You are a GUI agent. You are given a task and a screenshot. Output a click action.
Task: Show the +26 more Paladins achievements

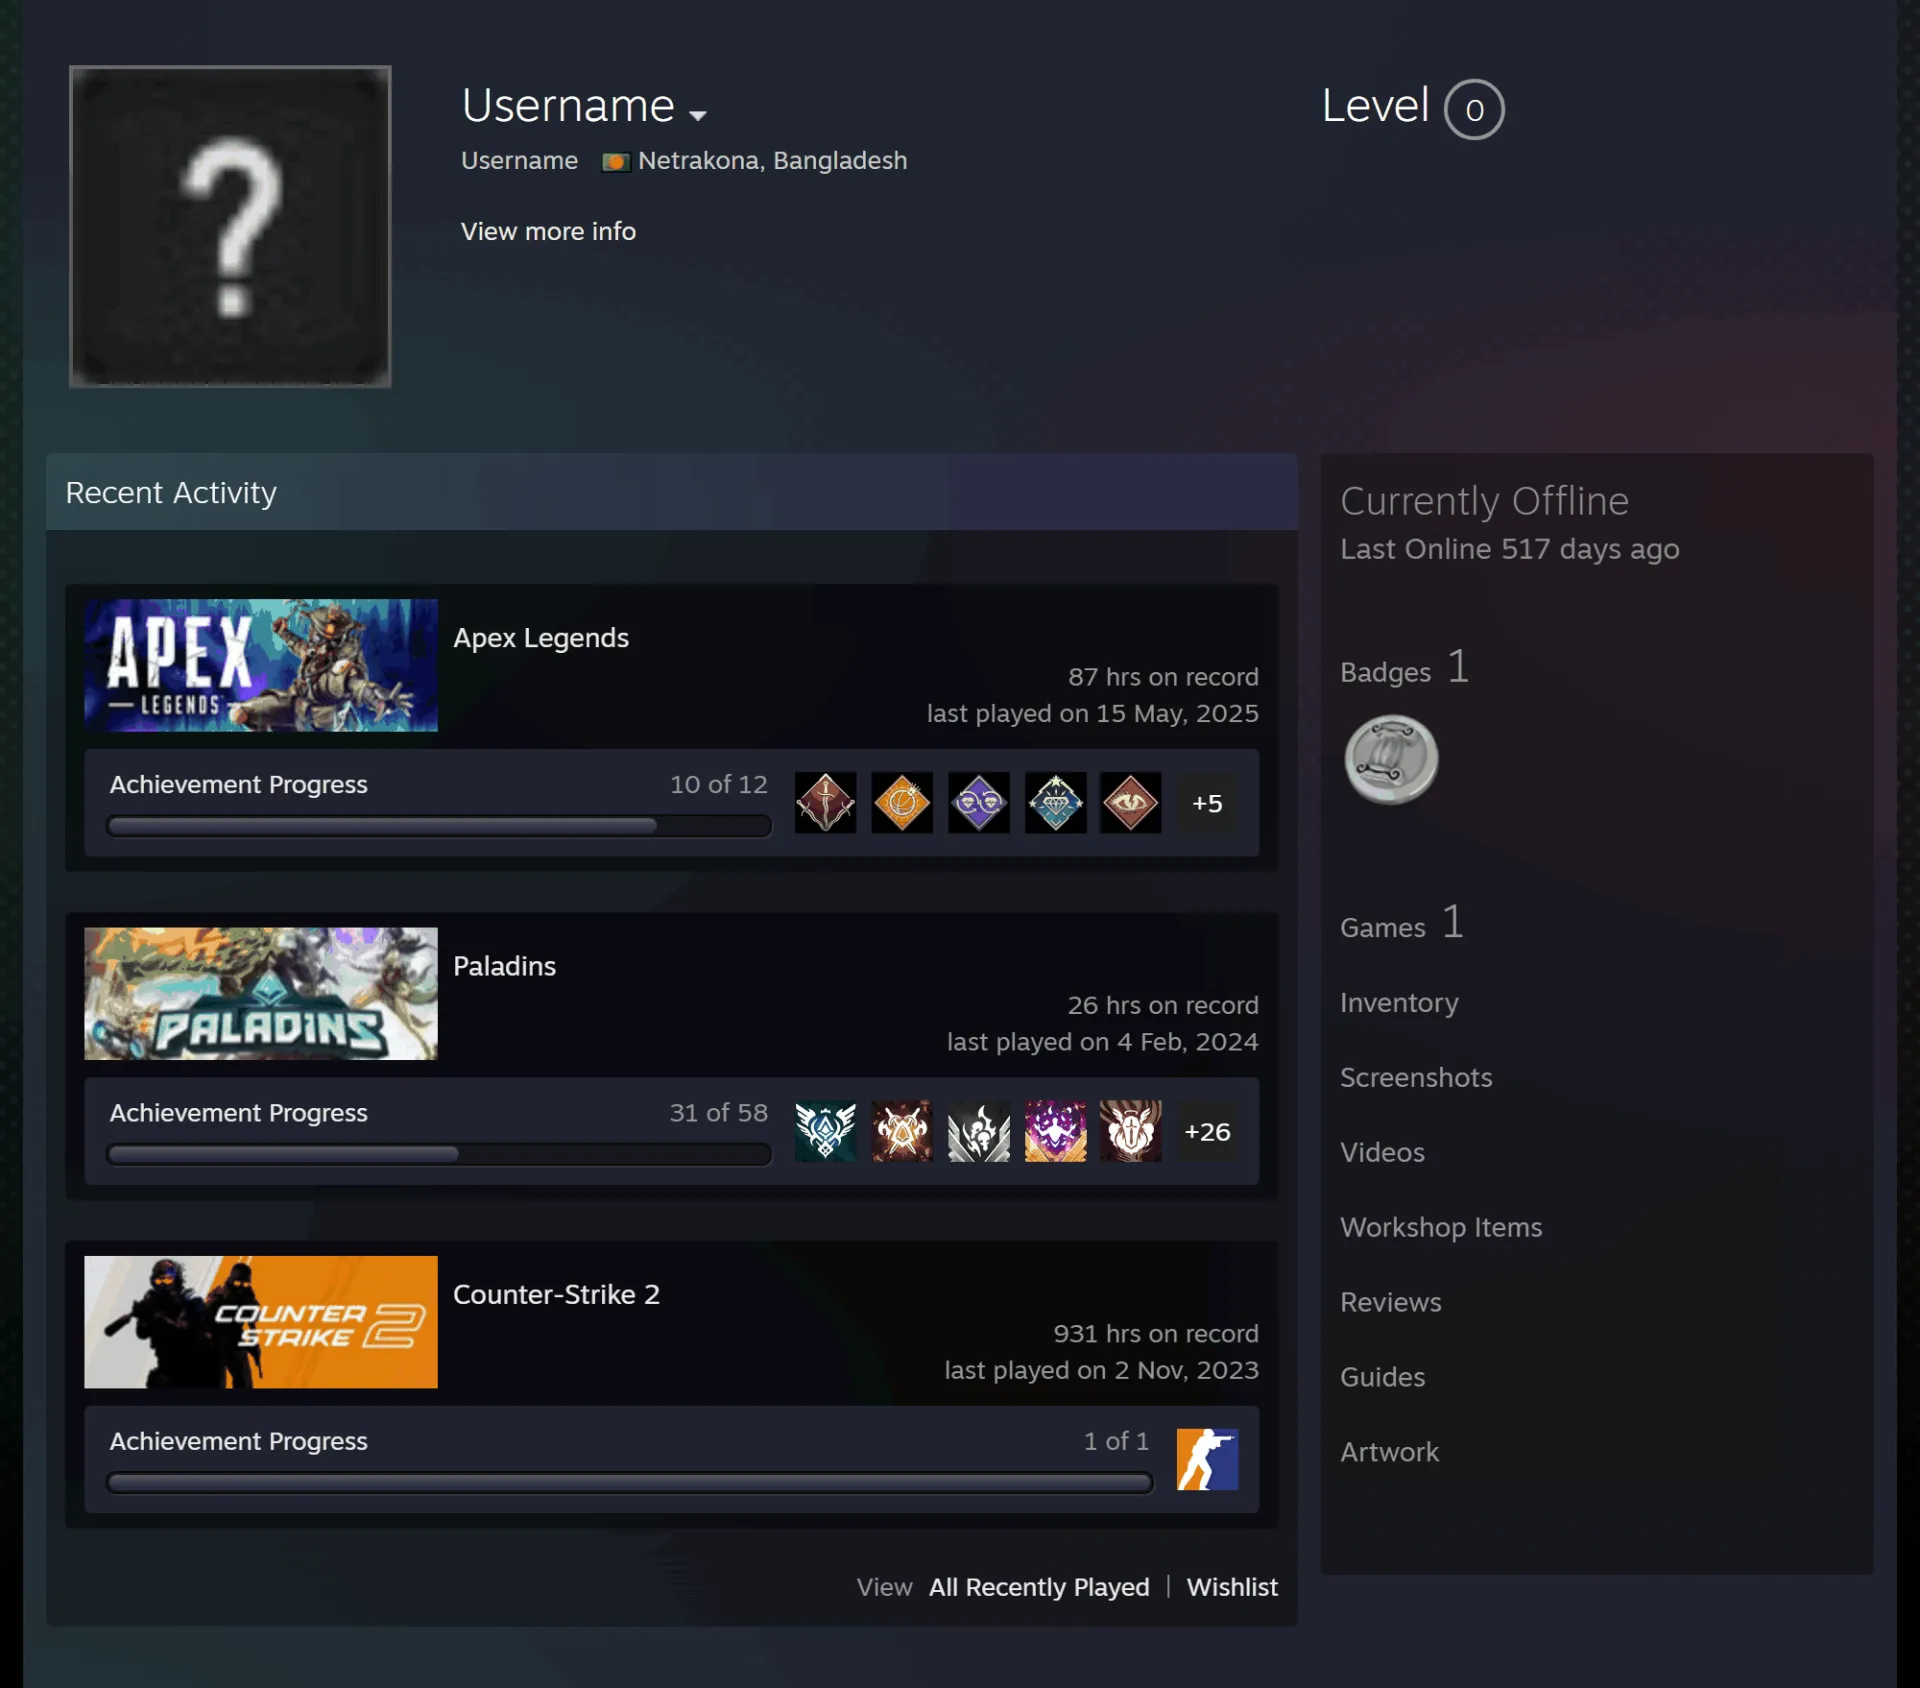[x=1207, y=1132]
